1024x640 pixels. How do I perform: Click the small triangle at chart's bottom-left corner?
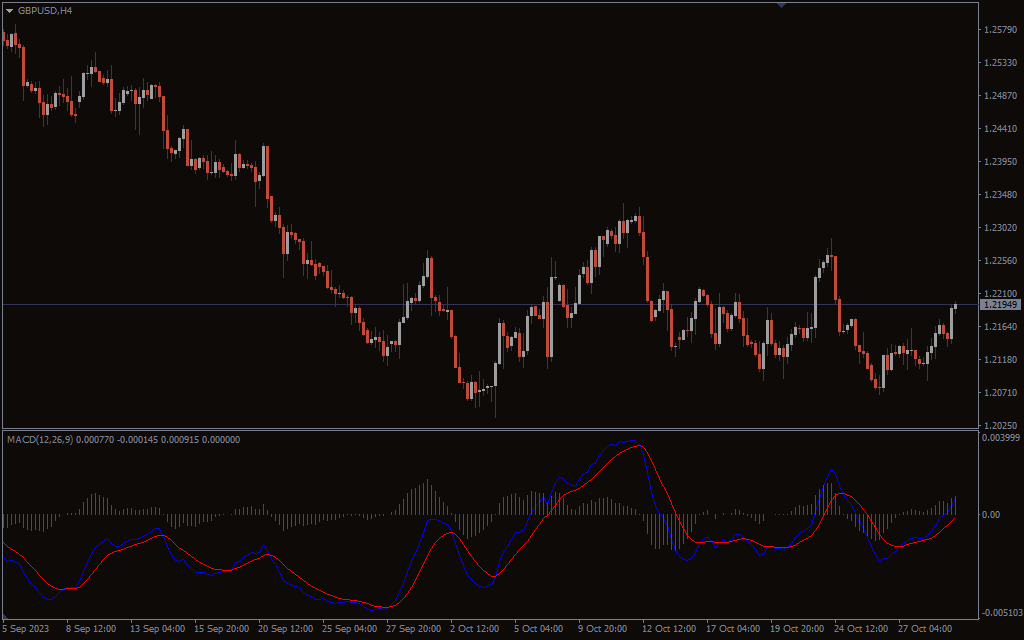pyautogui.click(x=6, y=616)
